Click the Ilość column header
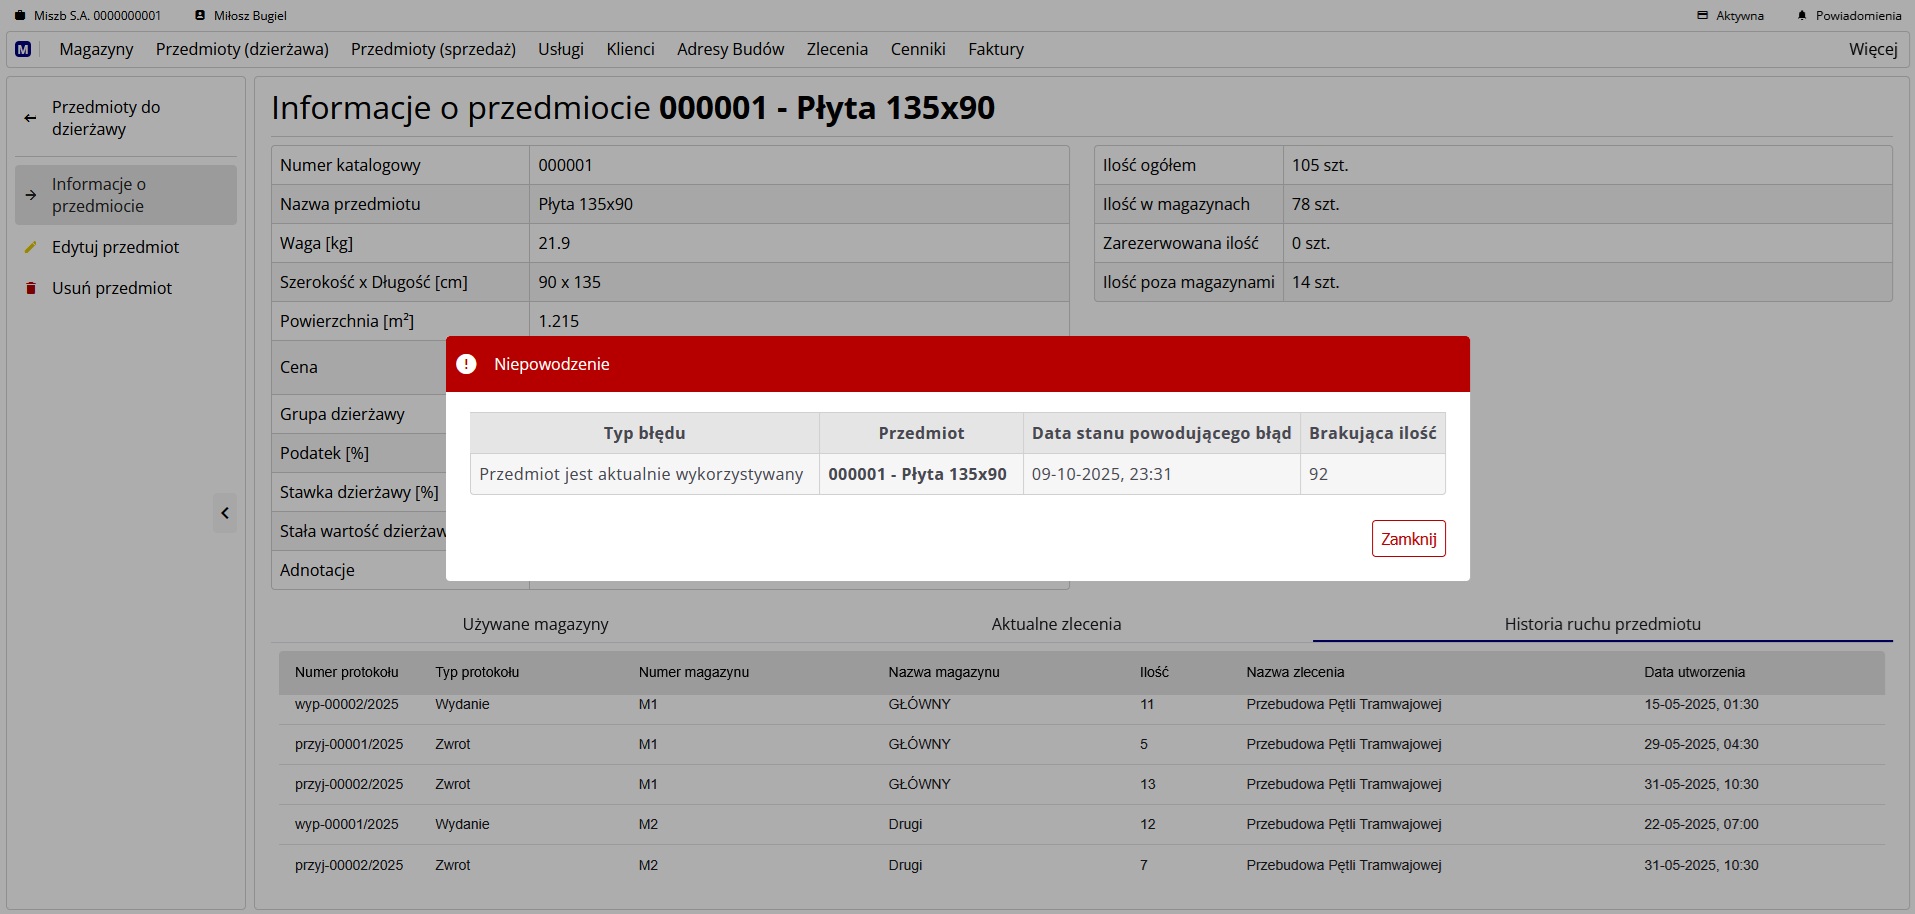This screenshot has height=914, width=1915. [x=1154, y=672]
